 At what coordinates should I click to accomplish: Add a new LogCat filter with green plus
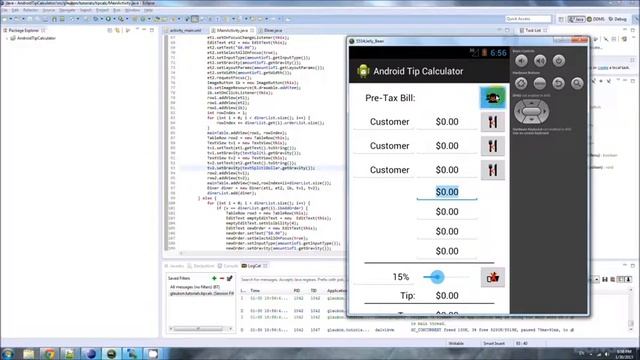(x=214, y=278)
